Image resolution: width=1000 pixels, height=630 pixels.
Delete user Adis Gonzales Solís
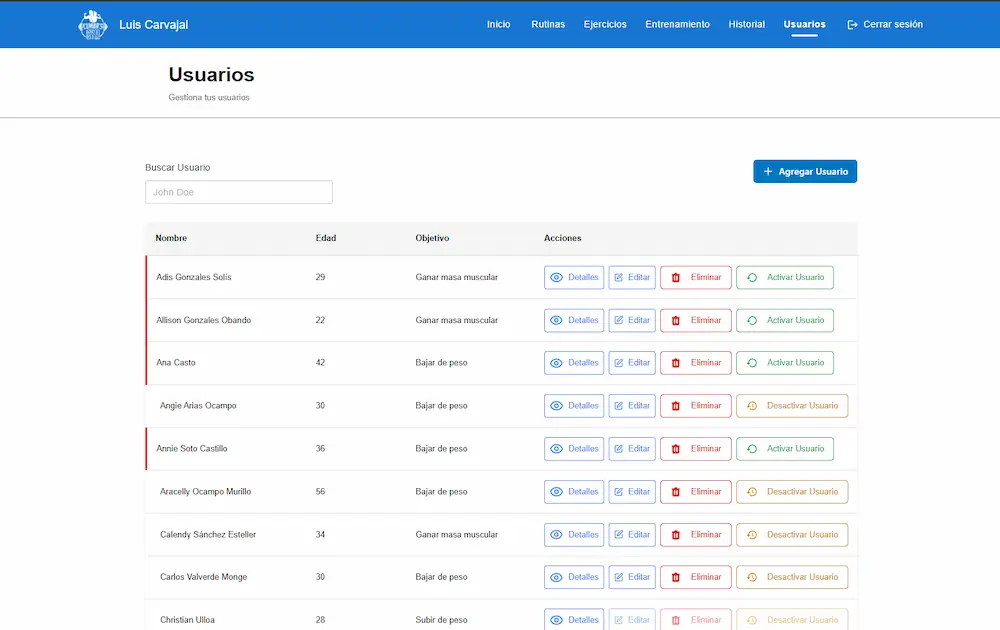click(x=695, y=277)
